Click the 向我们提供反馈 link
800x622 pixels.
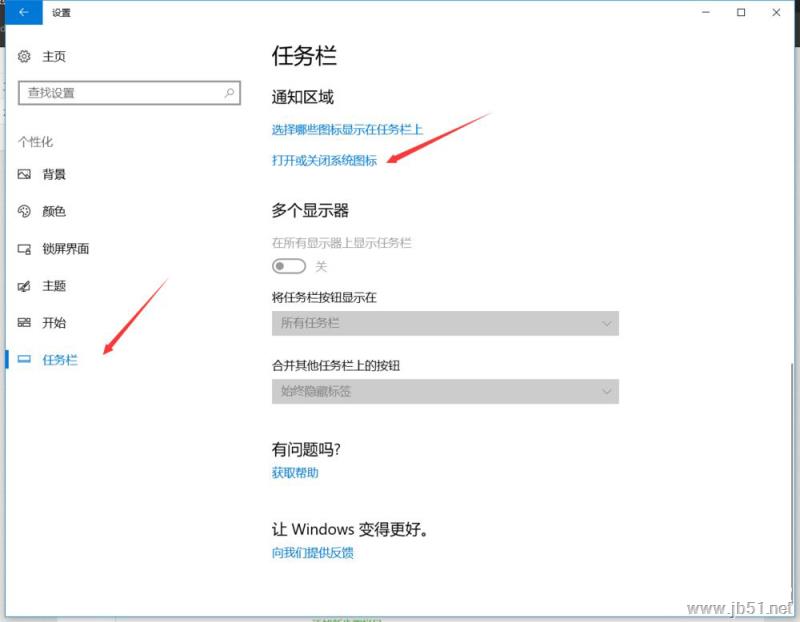coord(312,553)
